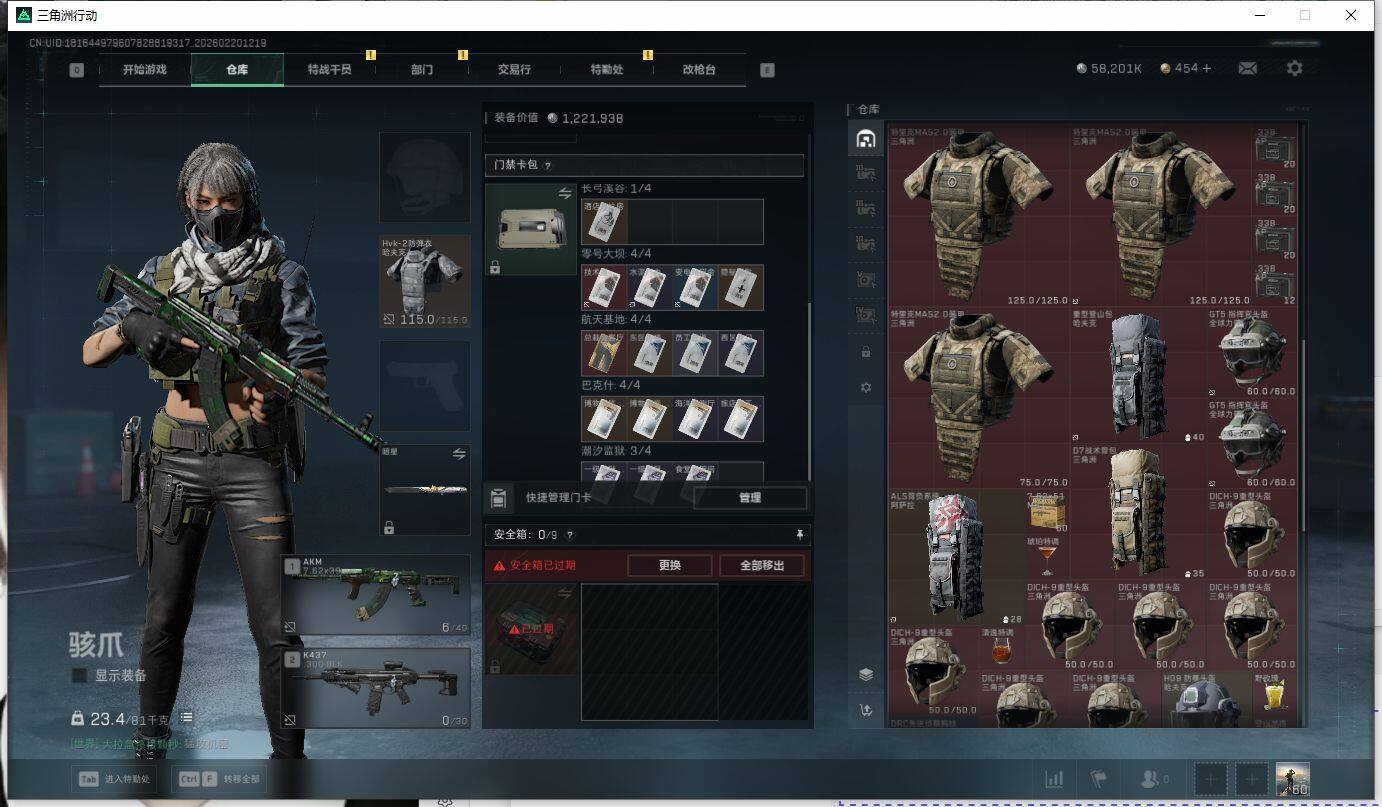Switch to 特战干员 tab
This screenshot has height=807, width=1382.
coord(329,70)
